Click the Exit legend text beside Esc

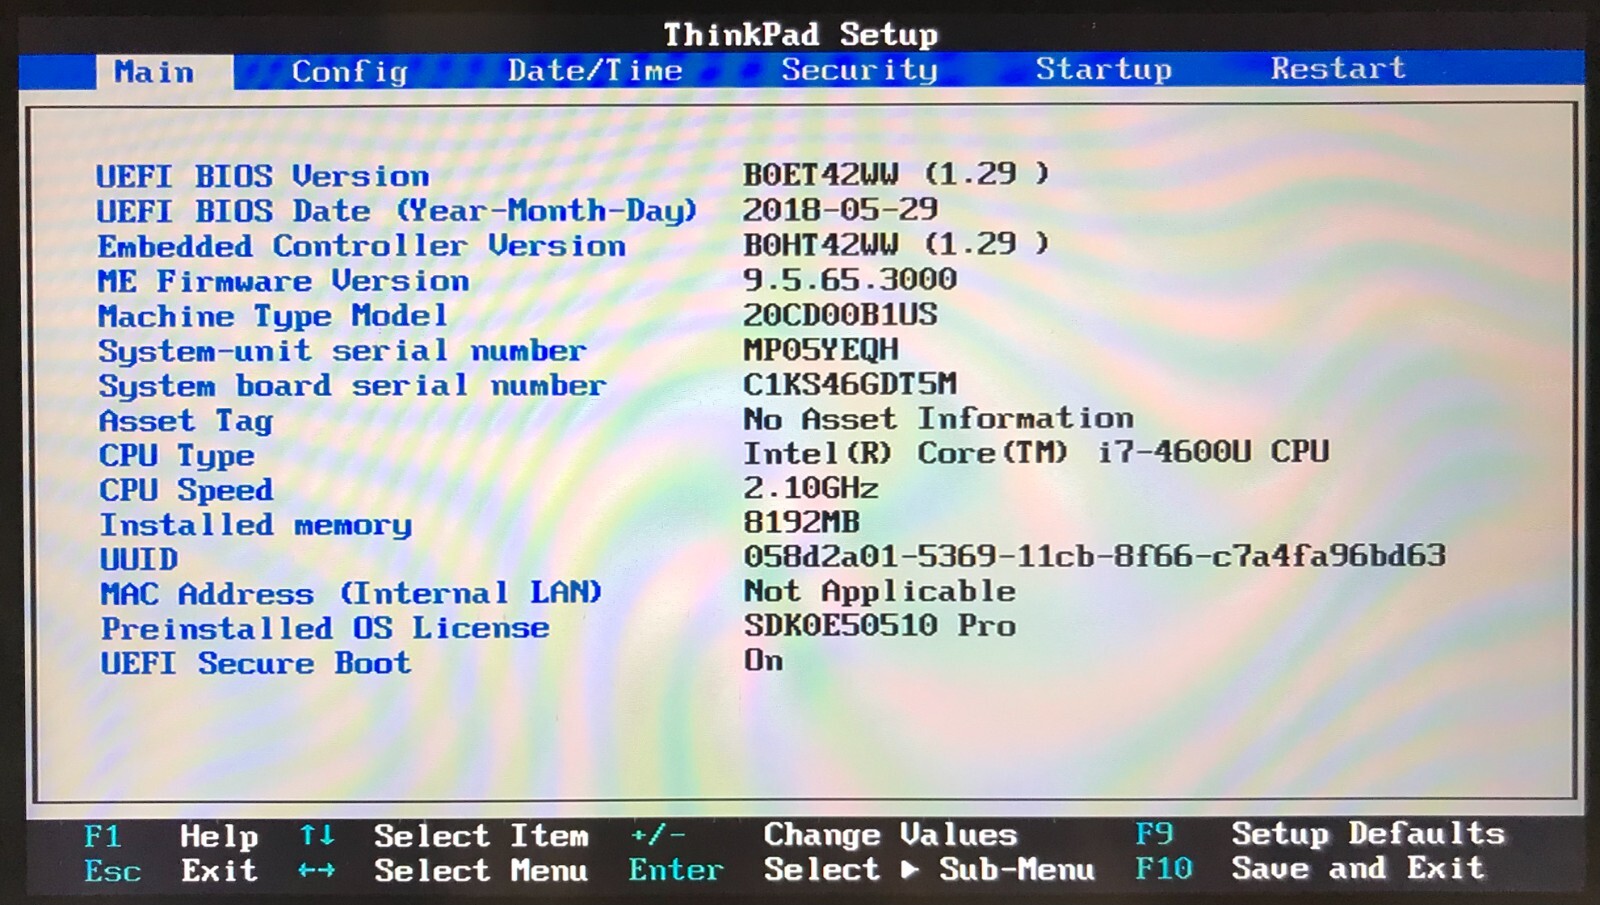click(x=219, y=870)
